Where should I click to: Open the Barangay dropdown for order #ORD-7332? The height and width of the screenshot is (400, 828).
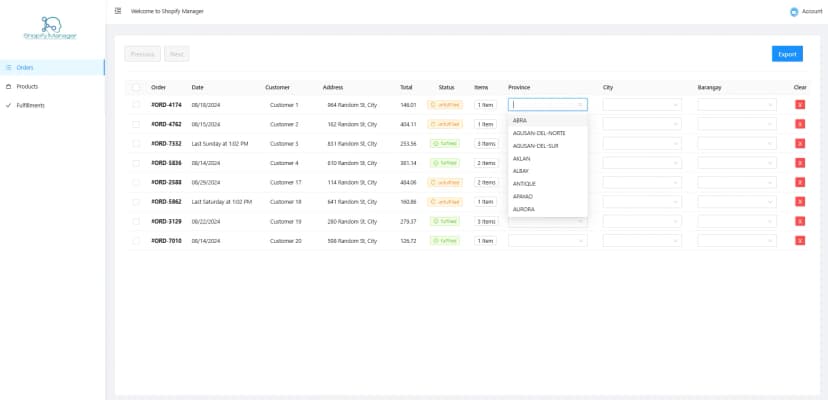737,144
